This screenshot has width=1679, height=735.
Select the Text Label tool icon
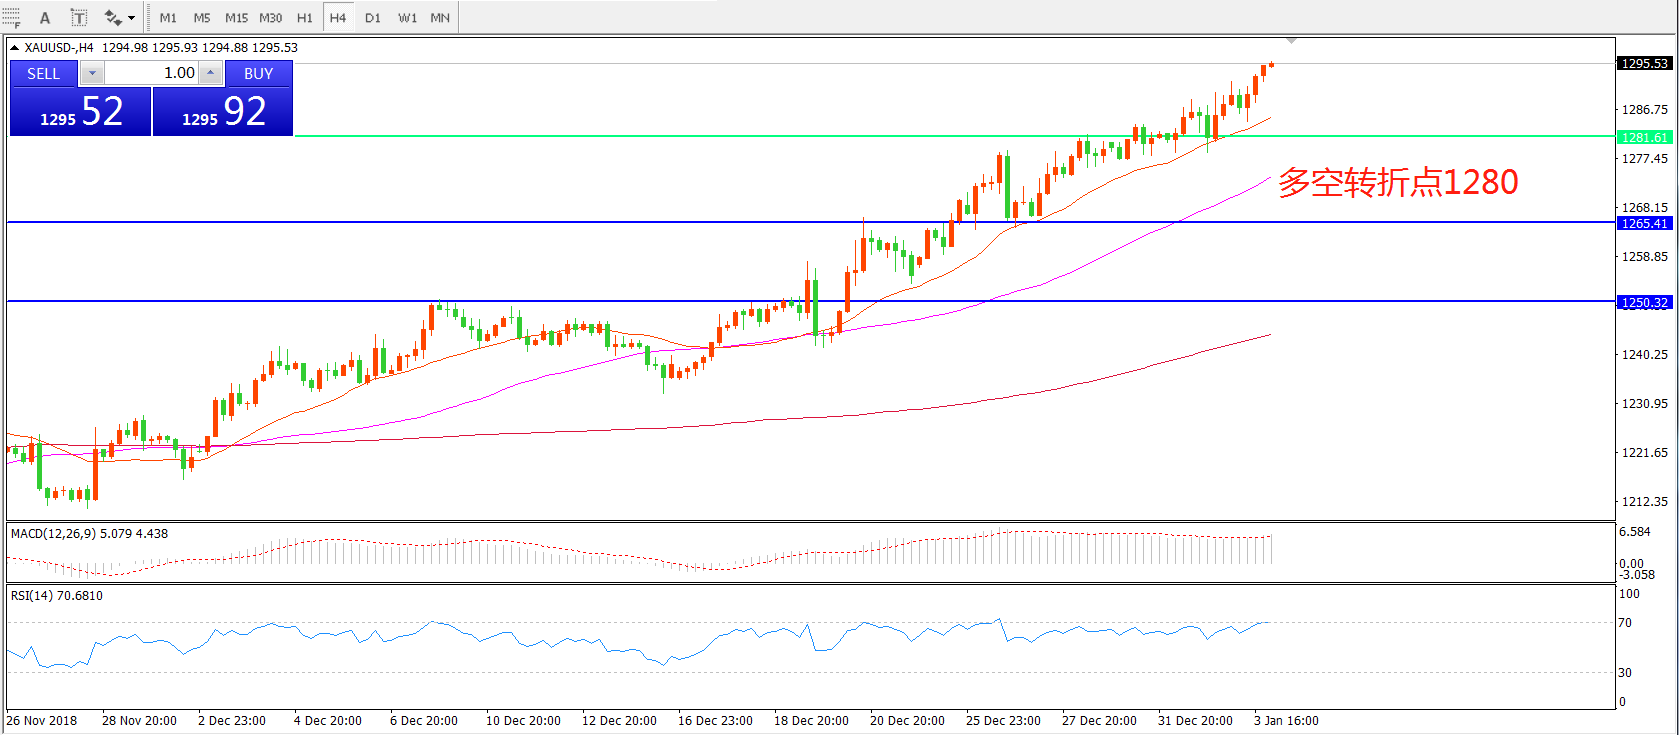[x=79, y=18]
